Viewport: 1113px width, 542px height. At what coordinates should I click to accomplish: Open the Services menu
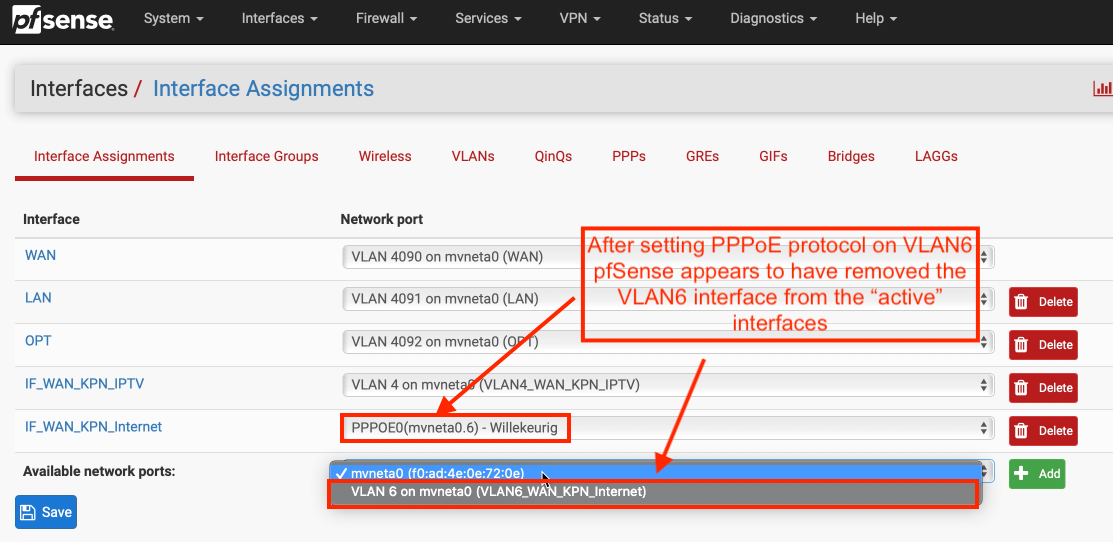tap(488, 18)
